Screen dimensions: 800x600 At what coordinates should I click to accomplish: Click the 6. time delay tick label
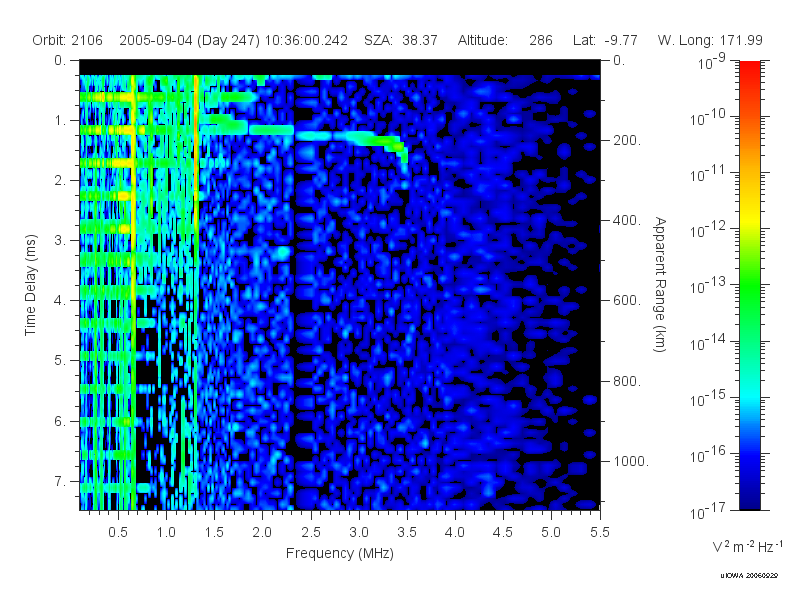pos(60,421)
